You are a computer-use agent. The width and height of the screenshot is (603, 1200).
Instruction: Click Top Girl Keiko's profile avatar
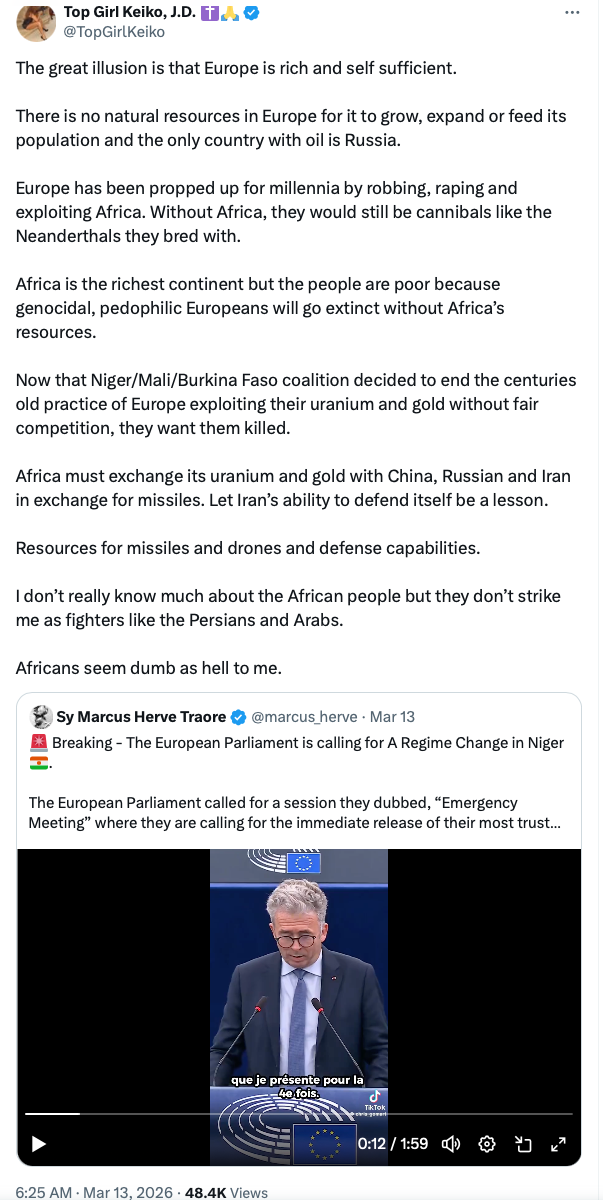[x=33, y=21]
